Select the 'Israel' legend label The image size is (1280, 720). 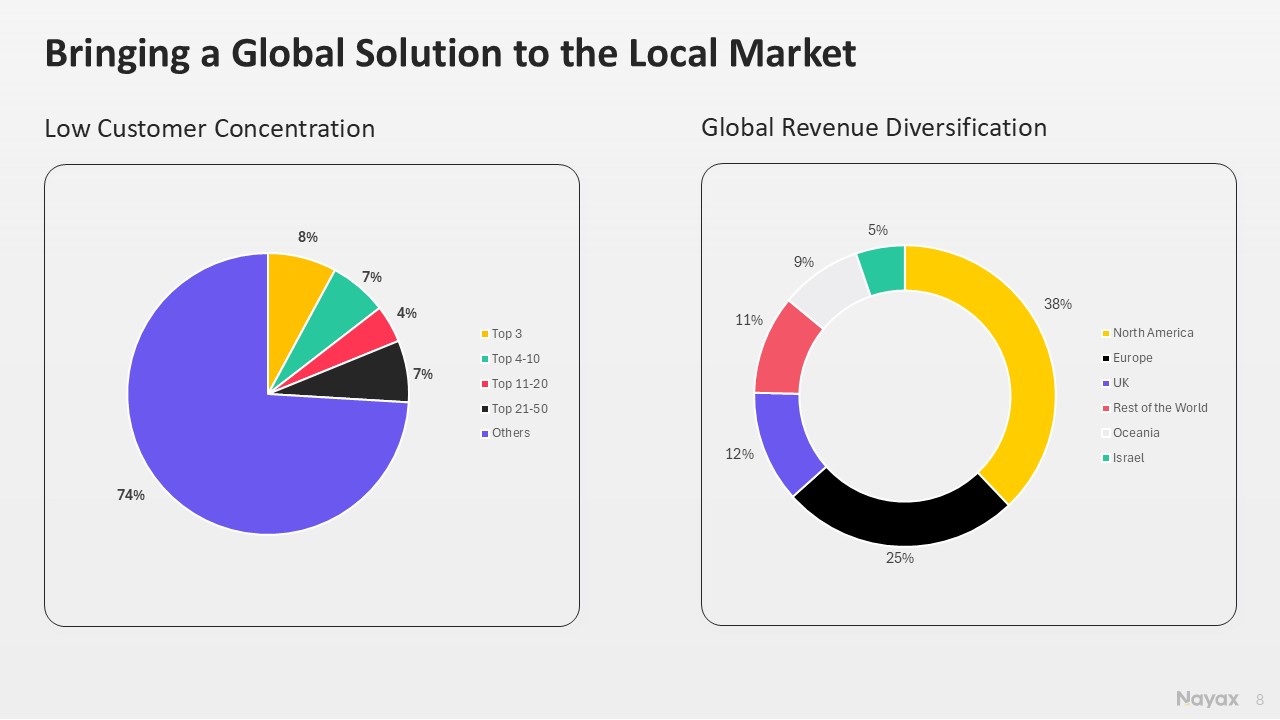pos(1128,458)
